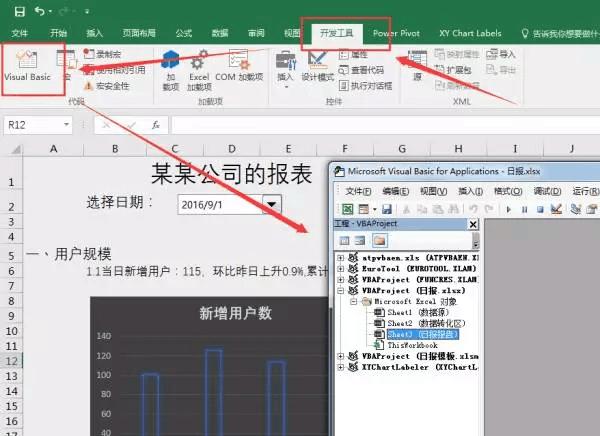600x436 pixels.
Task: Undo last action in quick access toolbar
Action: 39,11
